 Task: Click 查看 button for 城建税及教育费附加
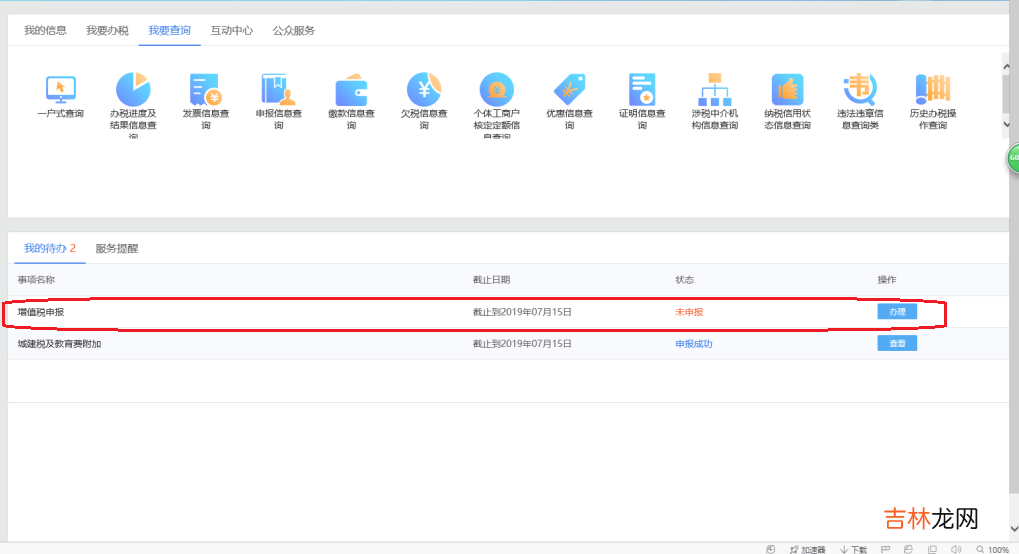(x=896, y=344)
